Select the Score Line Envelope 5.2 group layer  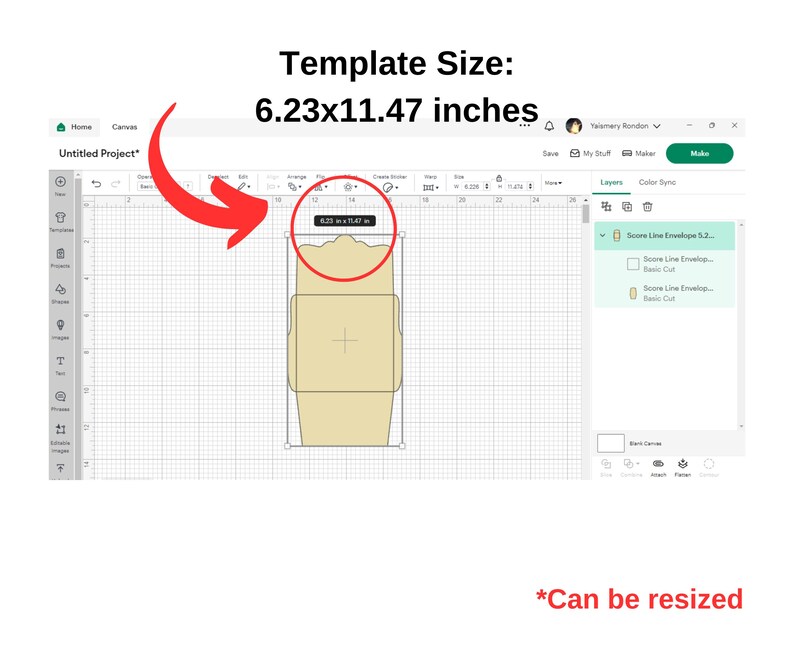pos(664,236)
